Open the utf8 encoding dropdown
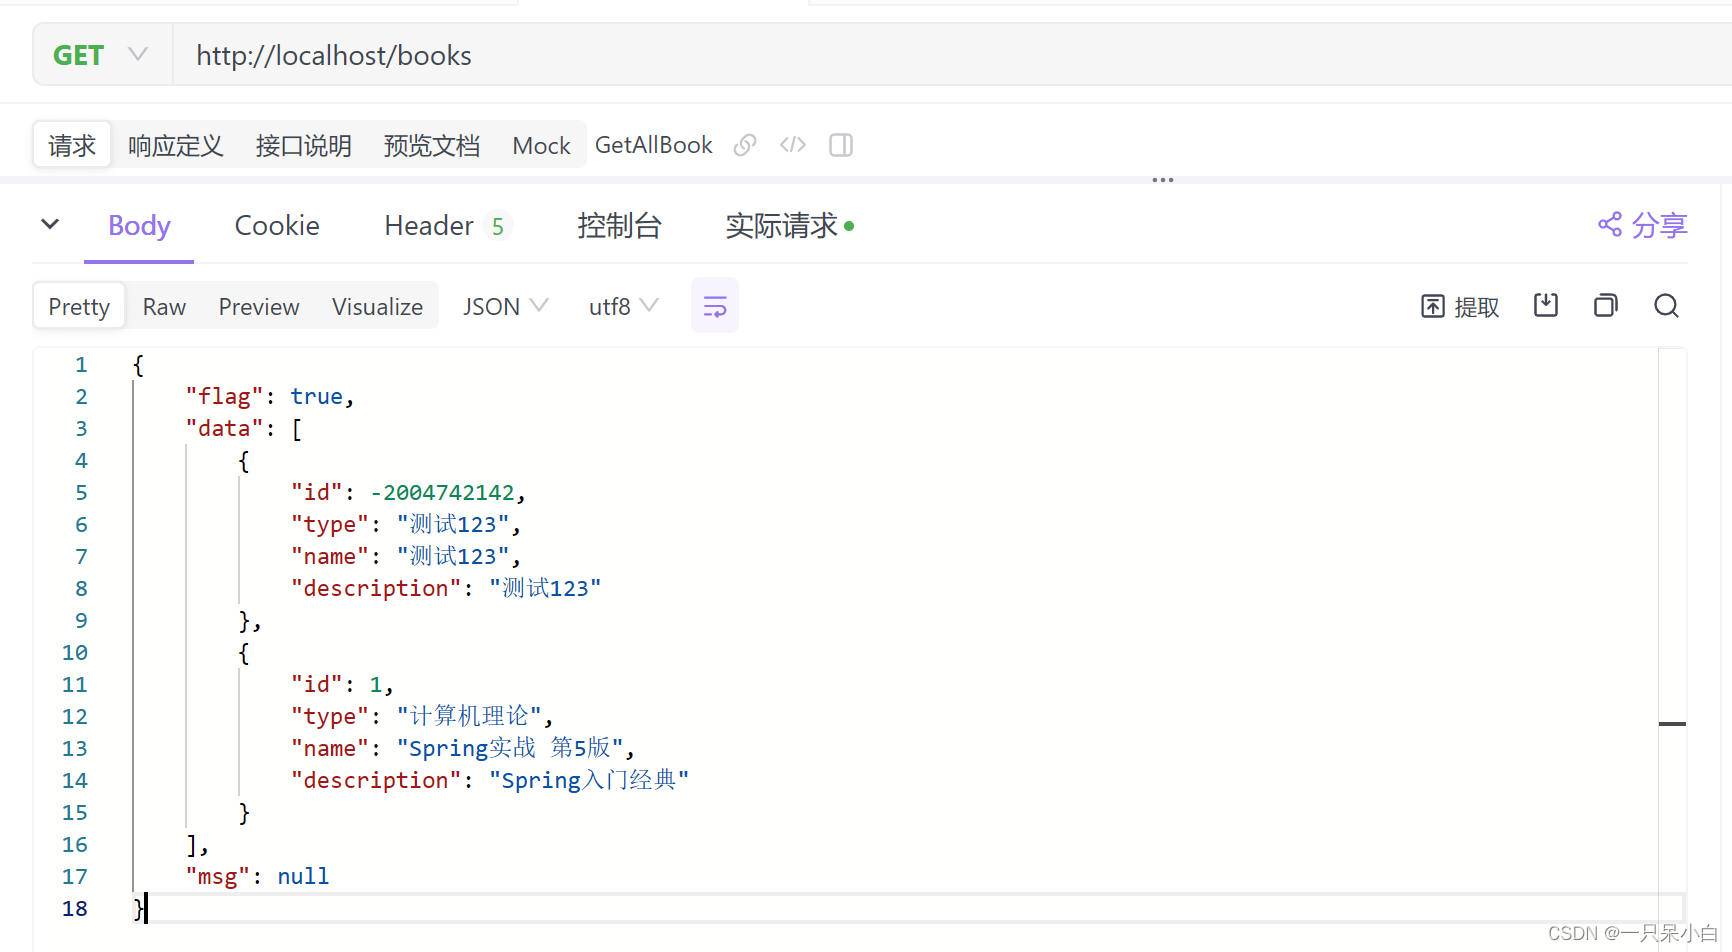This screenshot has height=952, width=1732. coord(621,306)
